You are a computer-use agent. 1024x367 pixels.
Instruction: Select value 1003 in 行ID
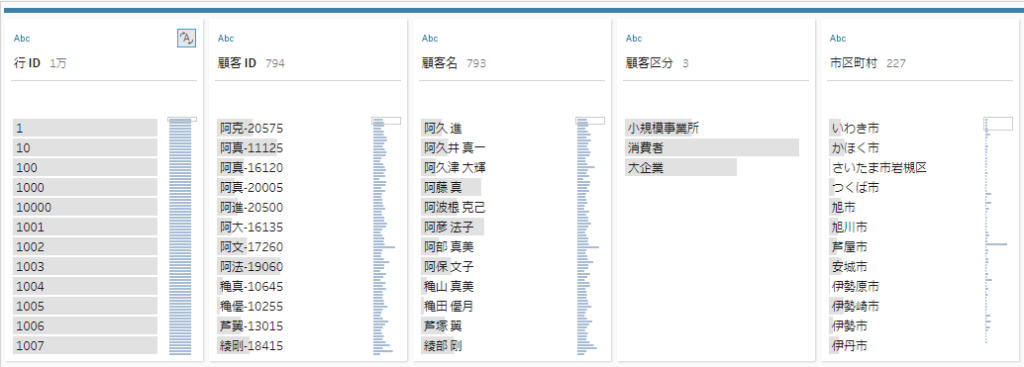coord(85,266)
